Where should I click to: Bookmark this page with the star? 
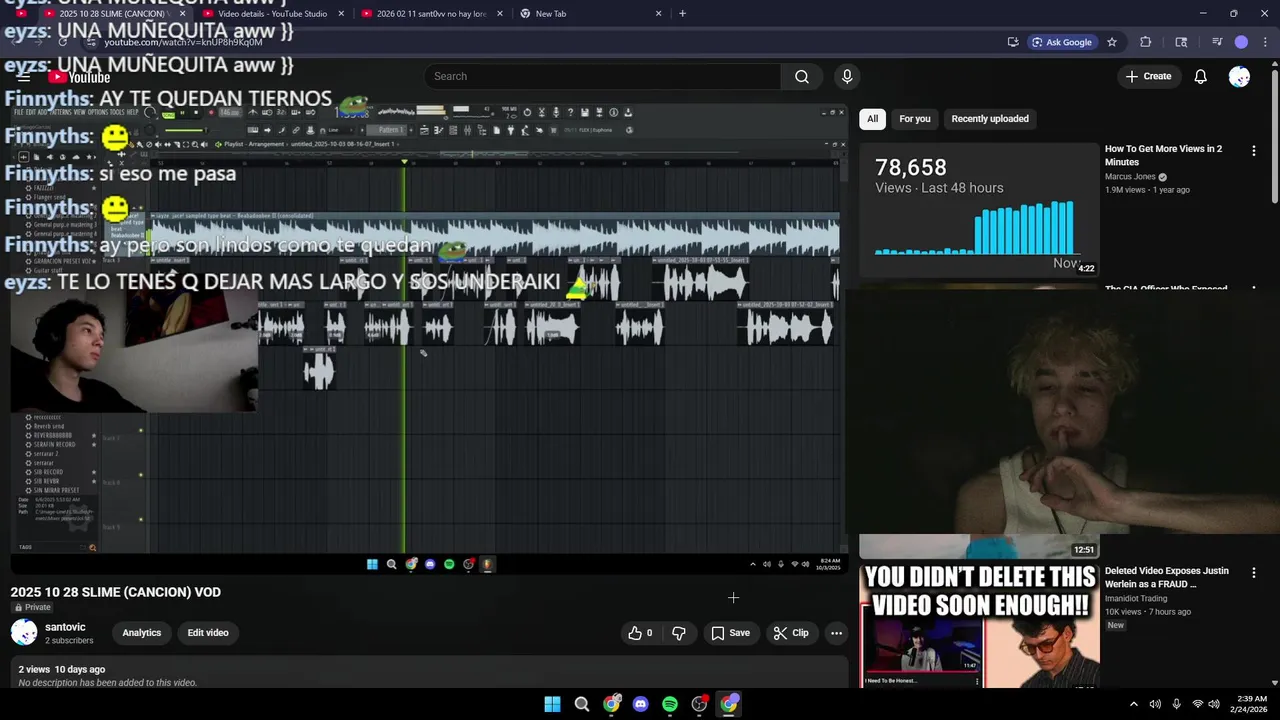pyautogui.click(x=1111, y=42)
